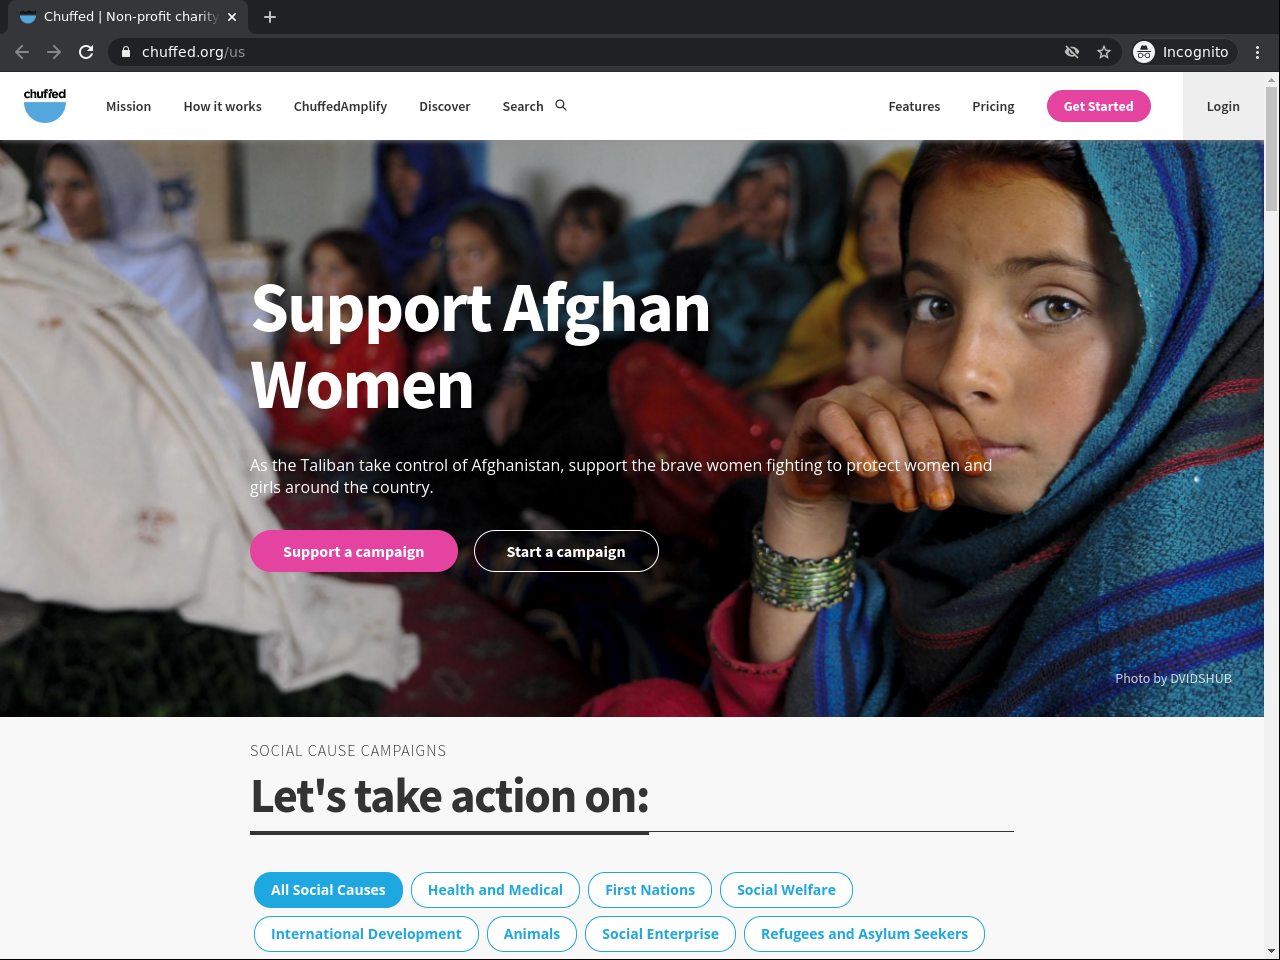Screen dimensions: 1280x960
Task: Filter campaigns by Health and Medical
Action: tap(495, 890)
